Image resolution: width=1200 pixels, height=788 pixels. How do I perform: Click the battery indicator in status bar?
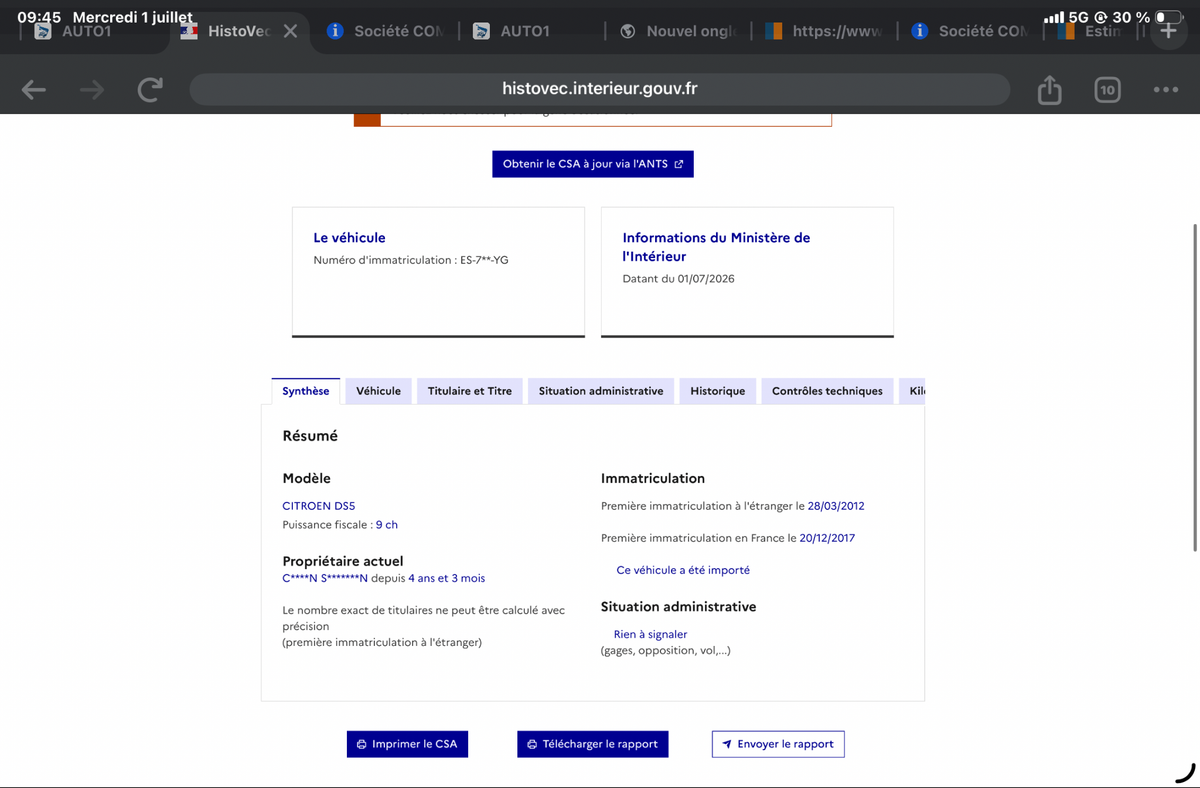point(1168,18)
